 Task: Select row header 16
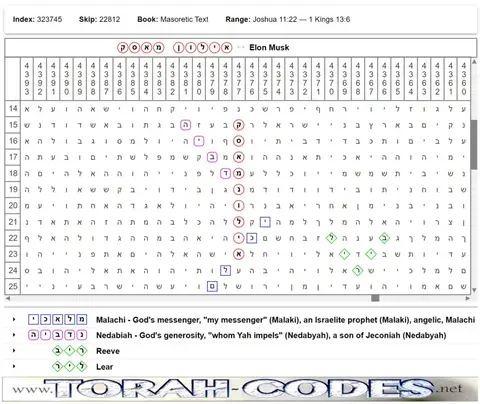(x=13, y=141)
